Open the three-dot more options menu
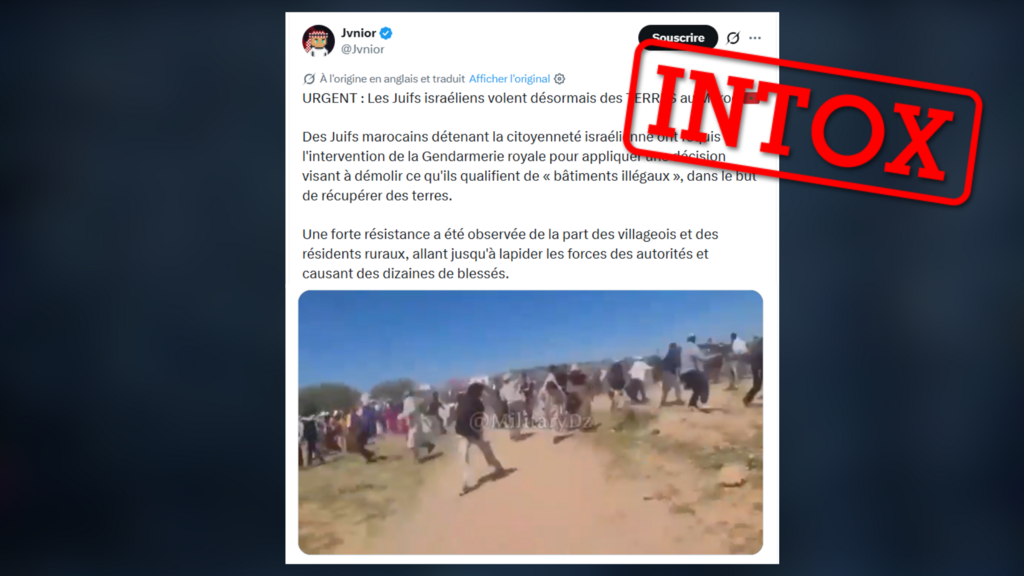Screen dimensions: 1024x576 point(755,38)
